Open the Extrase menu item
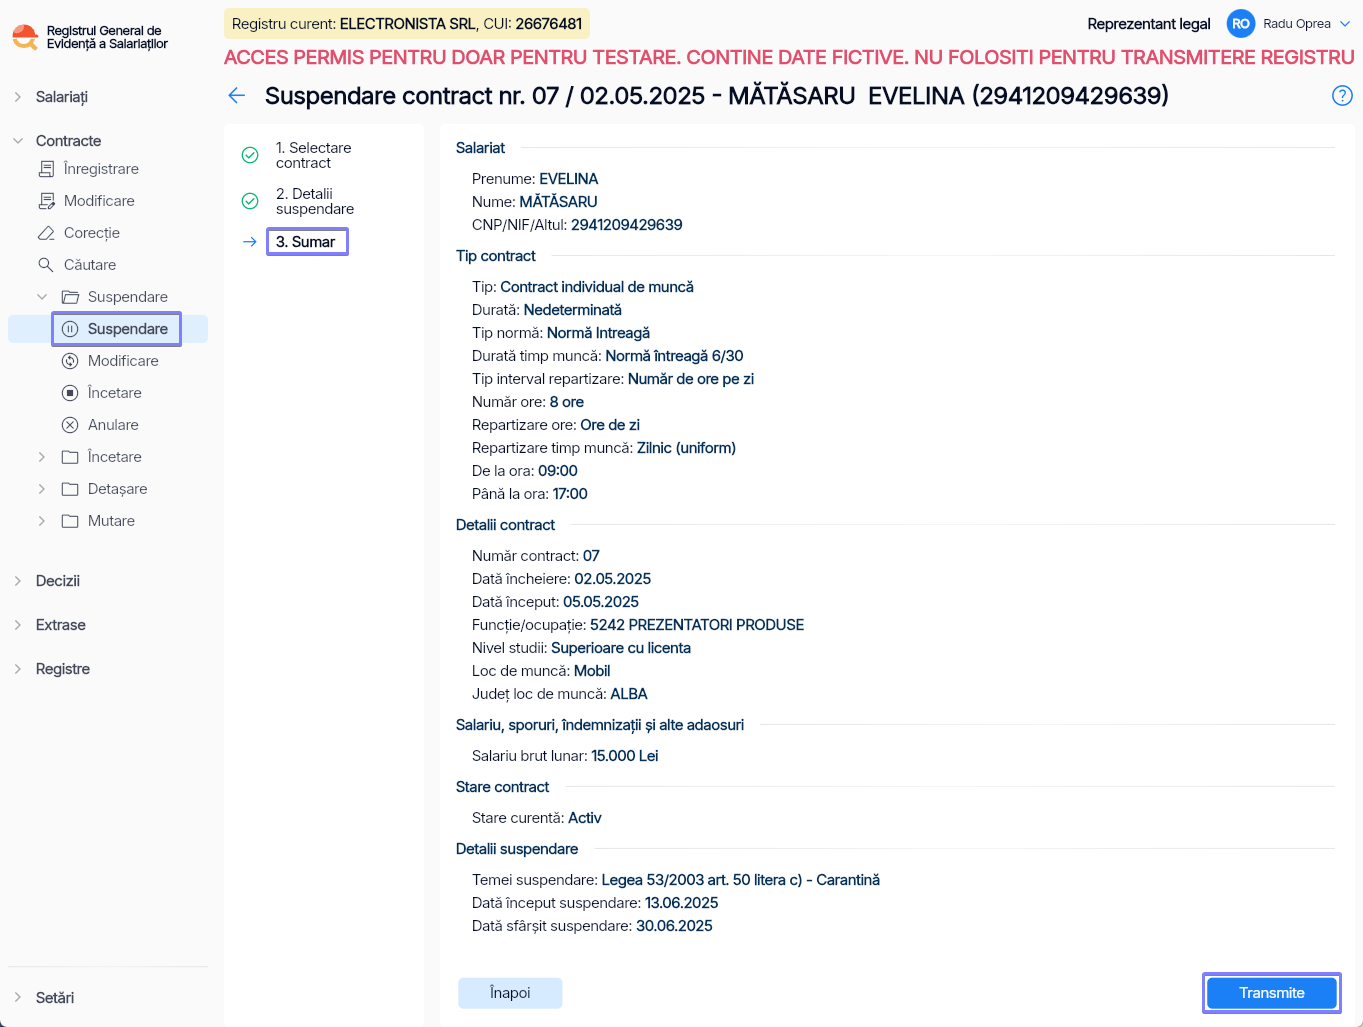1363x1027 pixels. [61, 625]
